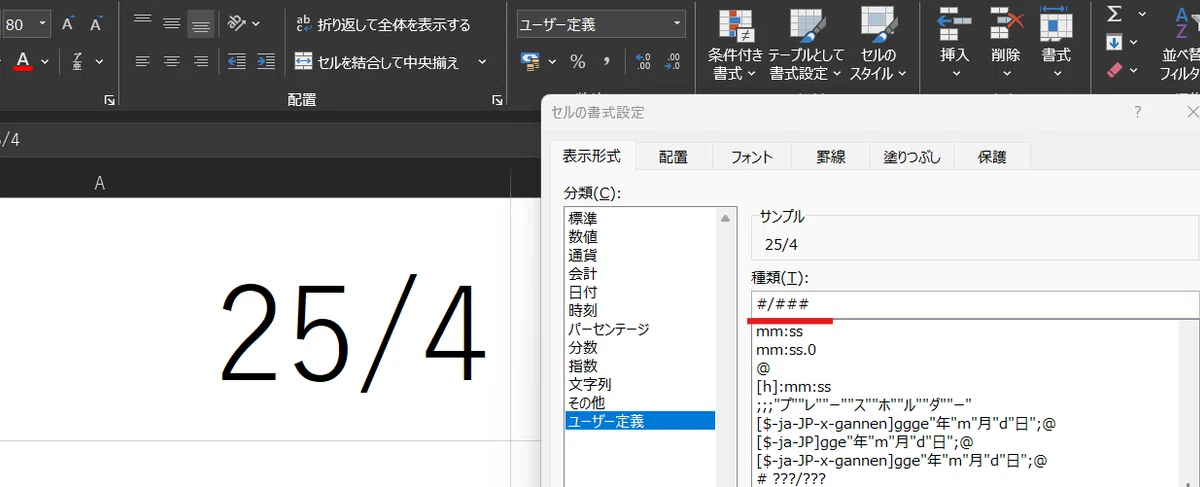Select 標準 in the category list
This screenshot has height=487, width=1200.
tap(640, 218)
